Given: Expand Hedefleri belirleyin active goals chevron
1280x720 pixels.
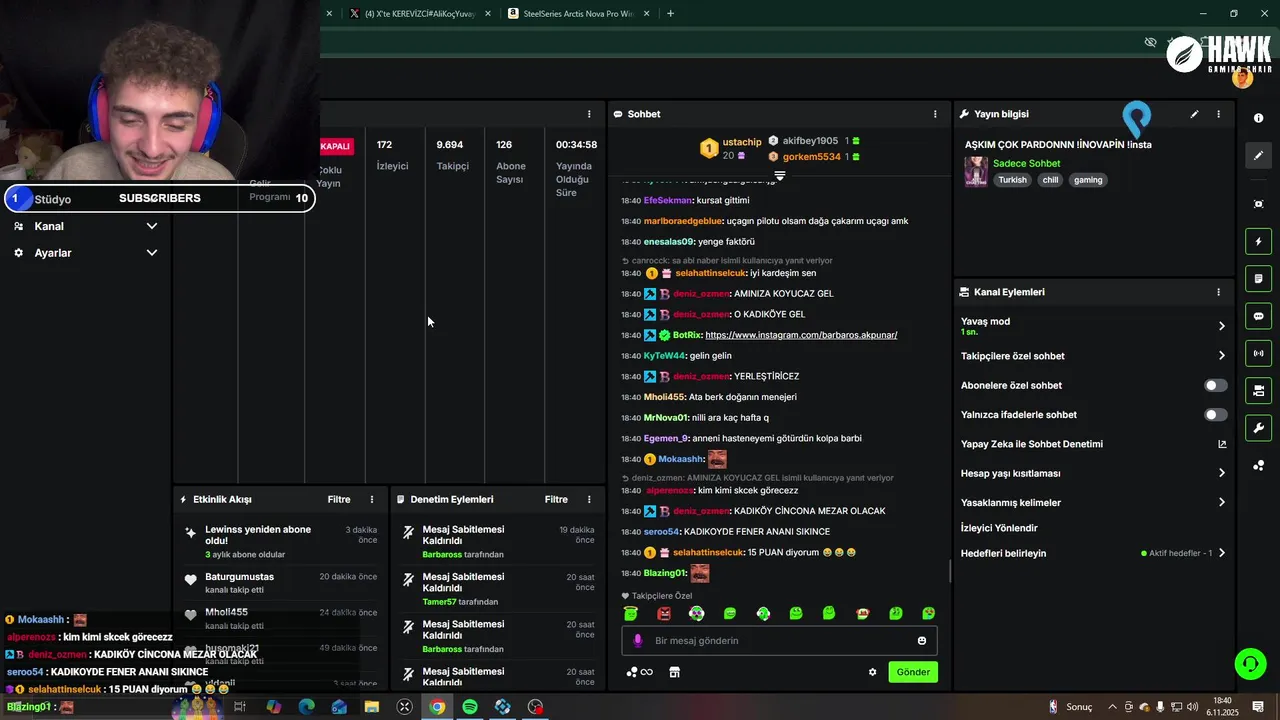Looking at the screenshot, I should click(1221, 553).
